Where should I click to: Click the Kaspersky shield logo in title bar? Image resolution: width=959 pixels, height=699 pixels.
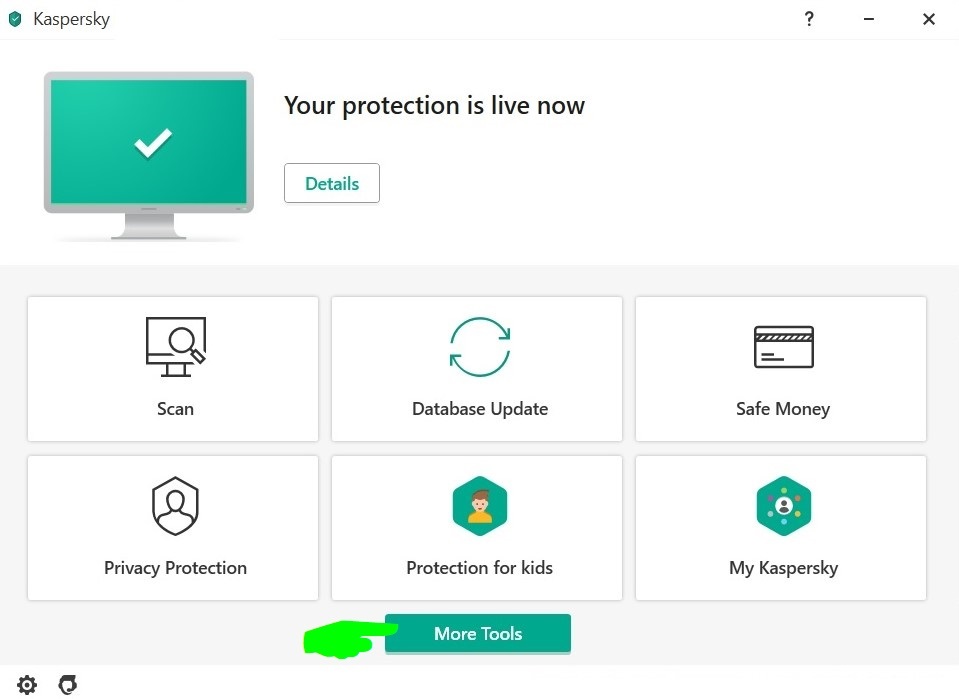[x=15, y=19]
